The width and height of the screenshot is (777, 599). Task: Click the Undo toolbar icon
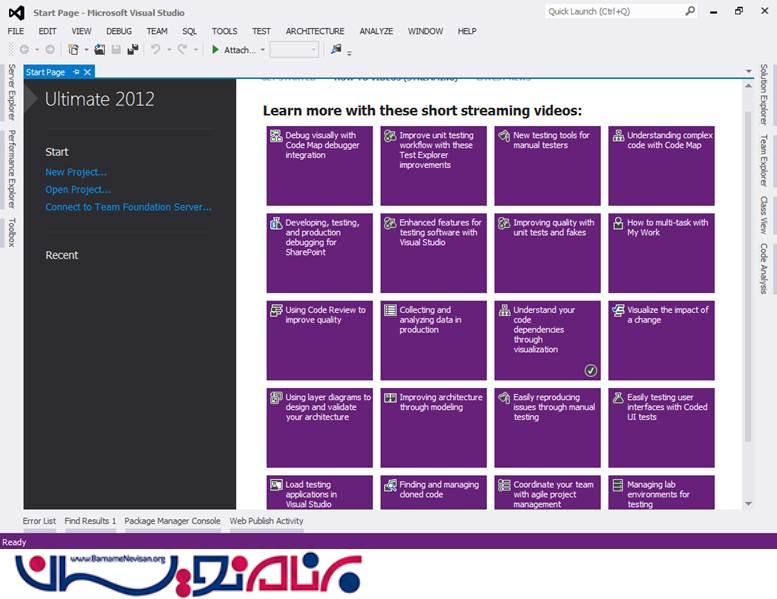tap(155, 50)
